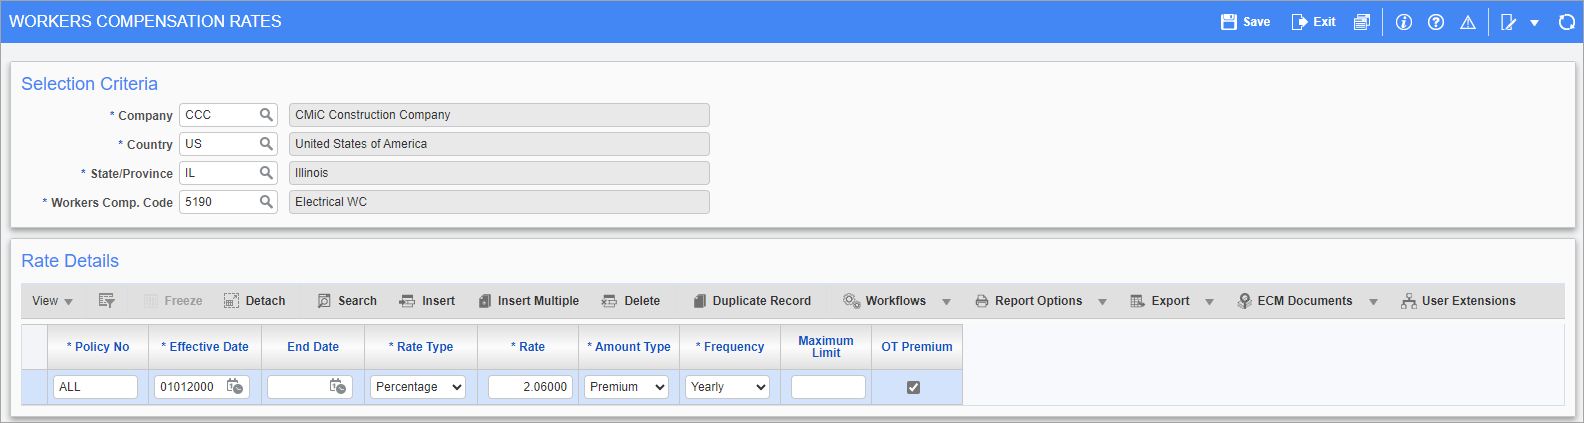This screenshot has width=1584, height=423.
Task: Click the Freeze toolbar button
Action: (173, 301)
